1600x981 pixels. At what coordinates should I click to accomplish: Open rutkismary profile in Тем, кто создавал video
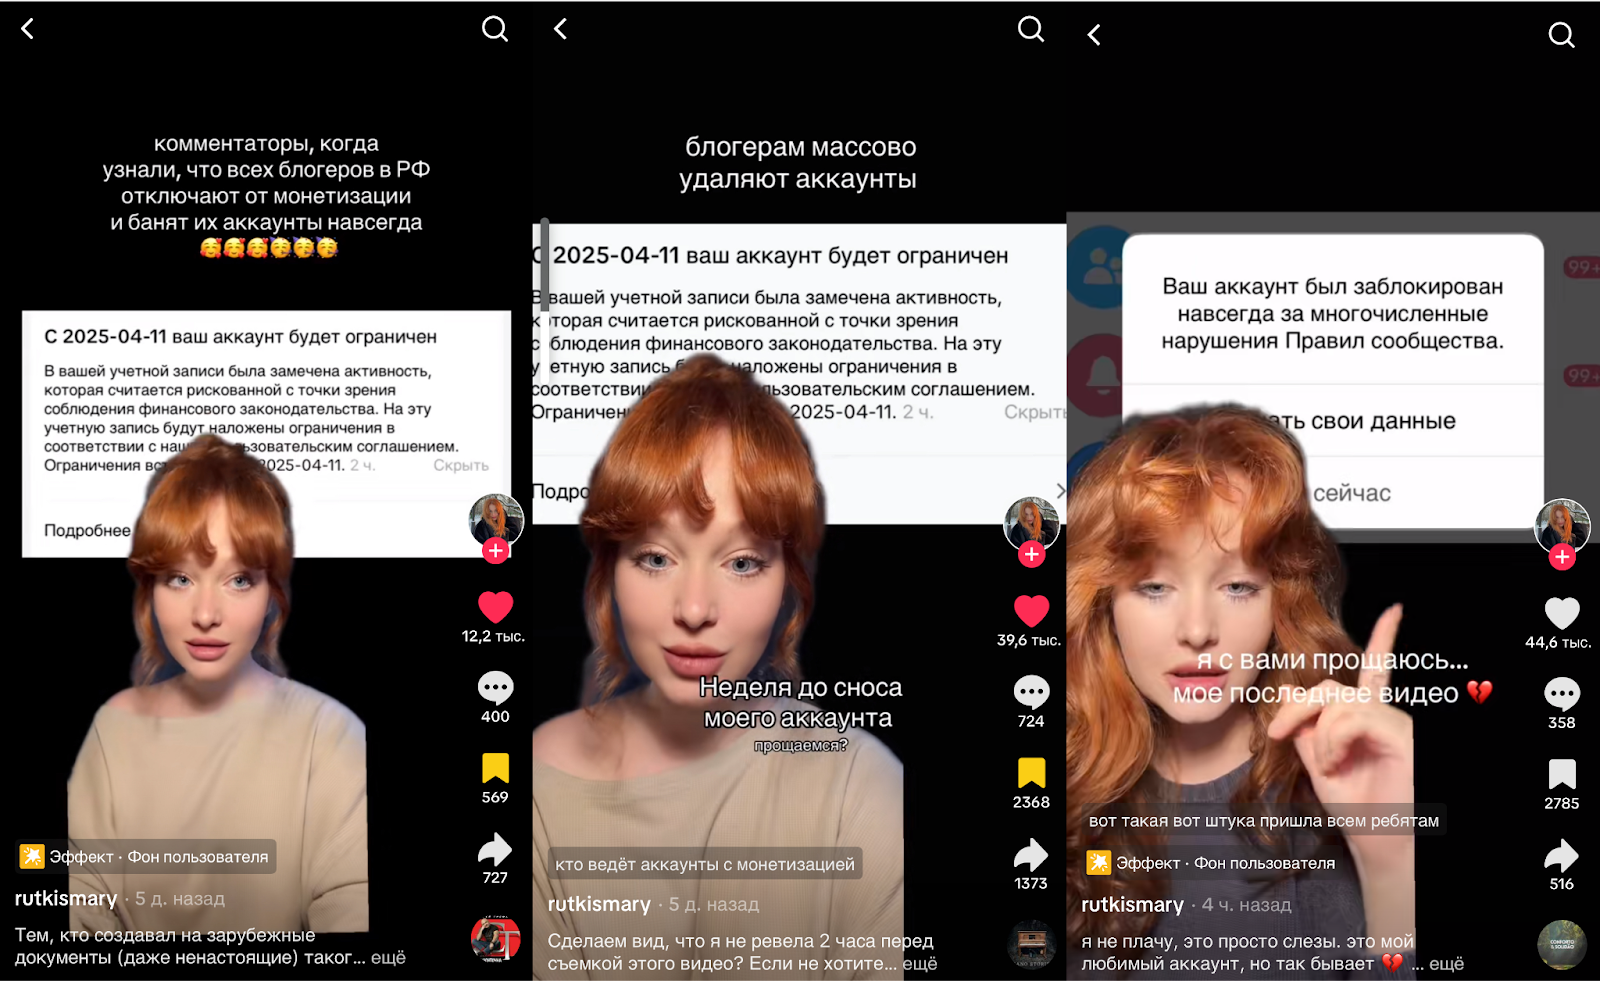coord(66,898)
